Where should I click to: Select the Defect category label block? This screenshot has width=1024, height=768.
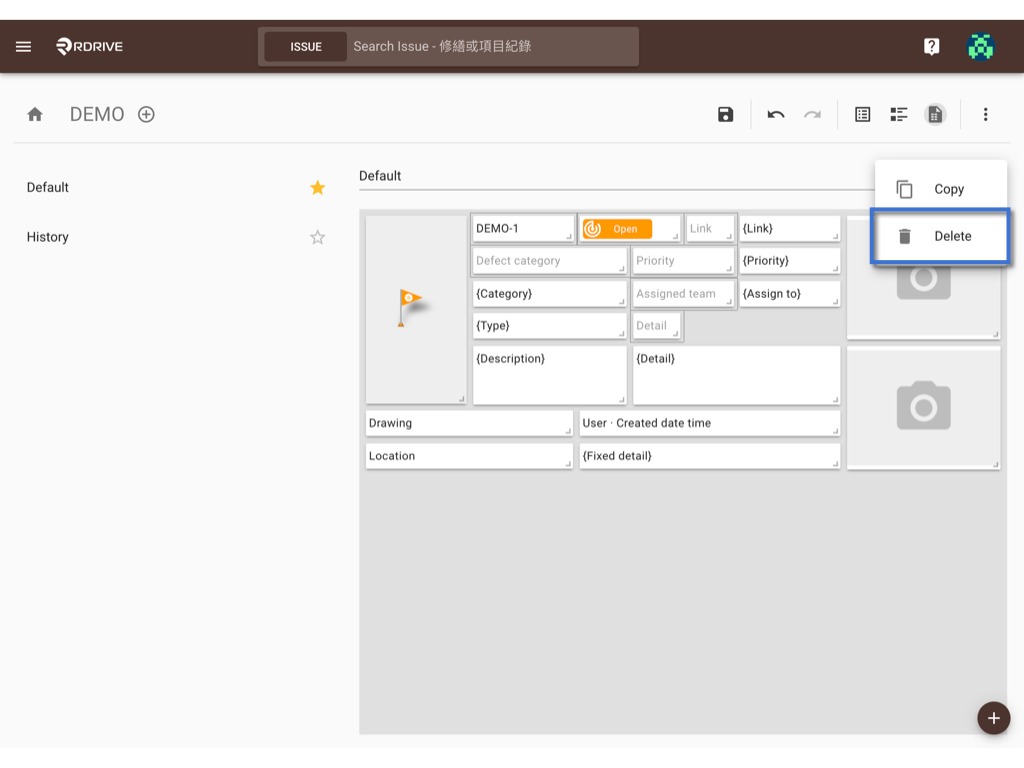(549, 261)
